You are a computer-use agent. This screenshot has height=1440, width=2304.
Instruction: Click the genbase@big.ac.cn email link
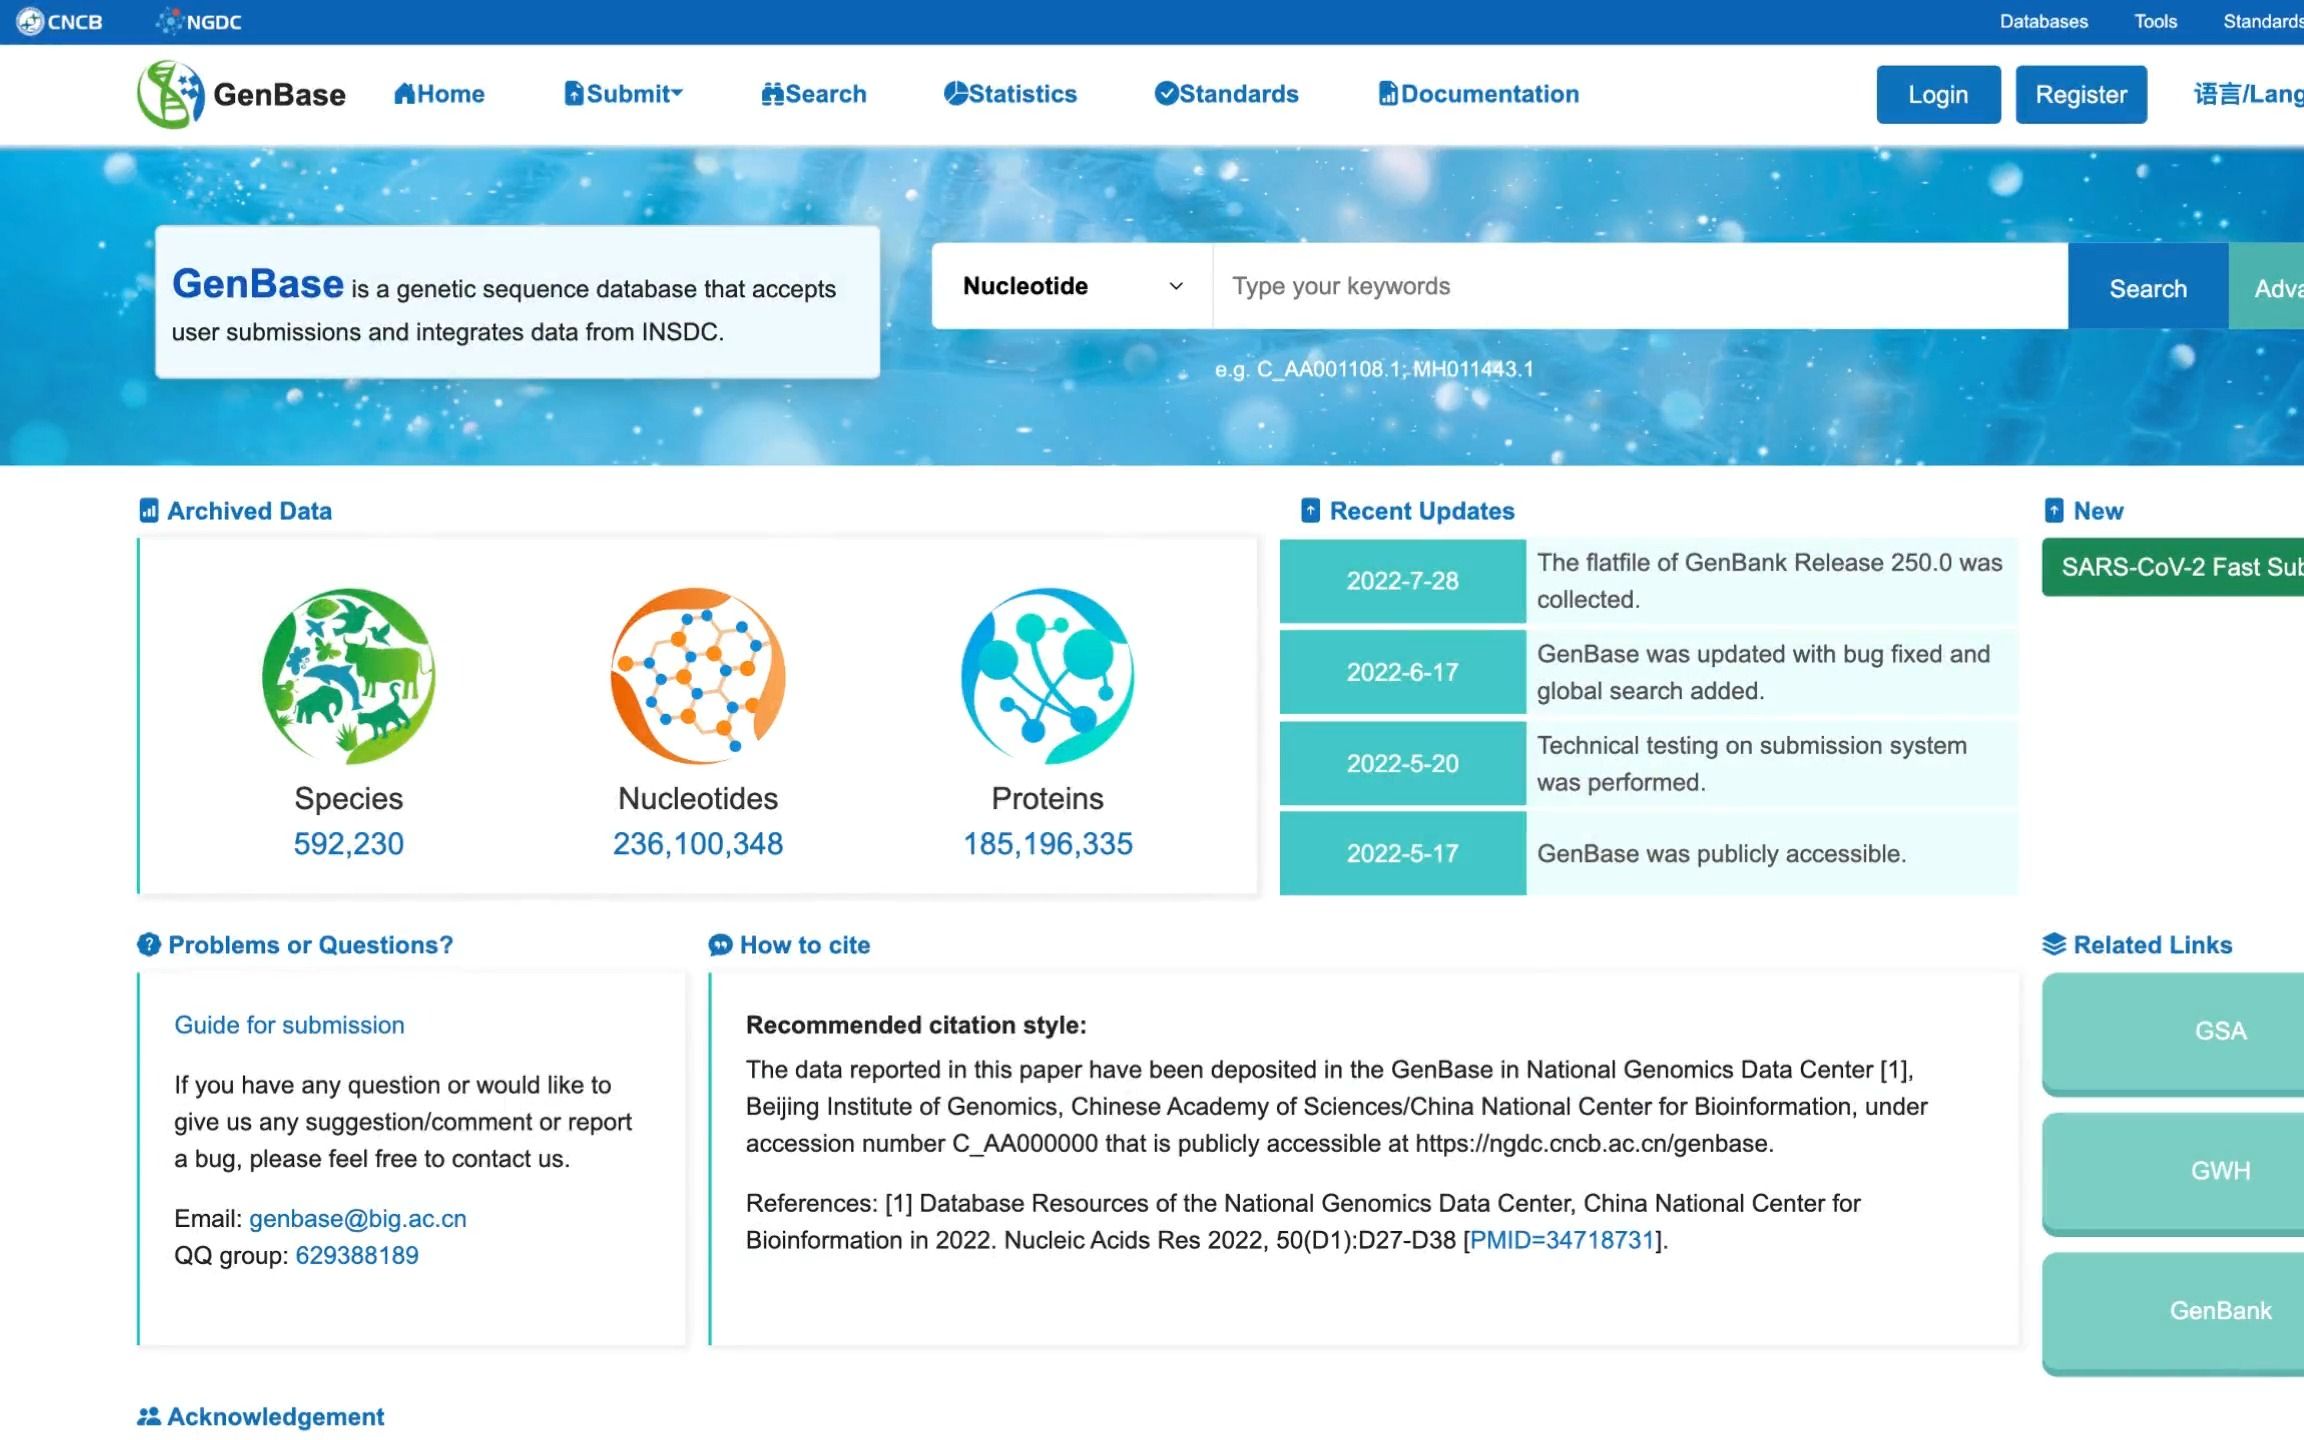click(x=358, y=1219)
